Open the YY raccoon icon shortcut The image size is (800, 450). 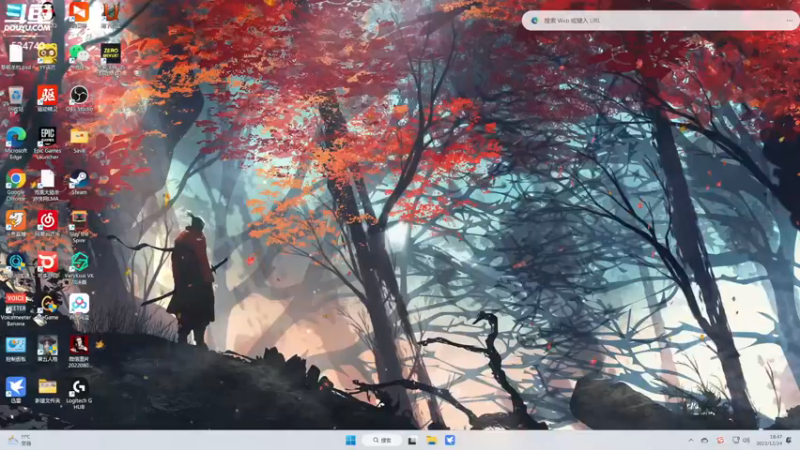pyautogui.click(x=47, y=57)
